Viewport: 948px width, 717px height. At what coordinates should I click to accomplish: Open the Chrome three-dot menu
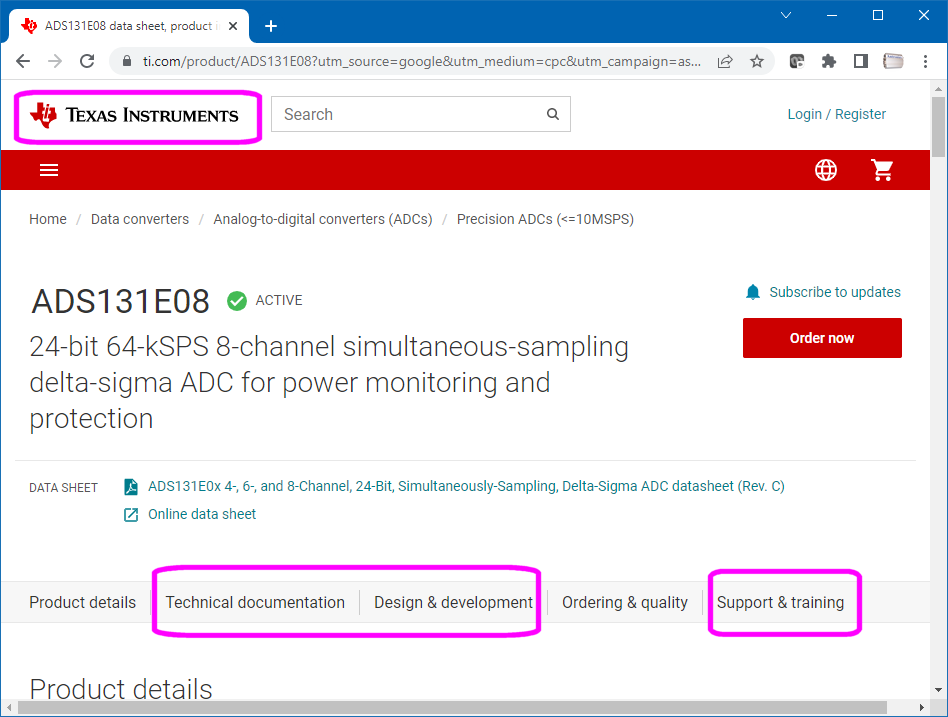click(x=925, y=61)
